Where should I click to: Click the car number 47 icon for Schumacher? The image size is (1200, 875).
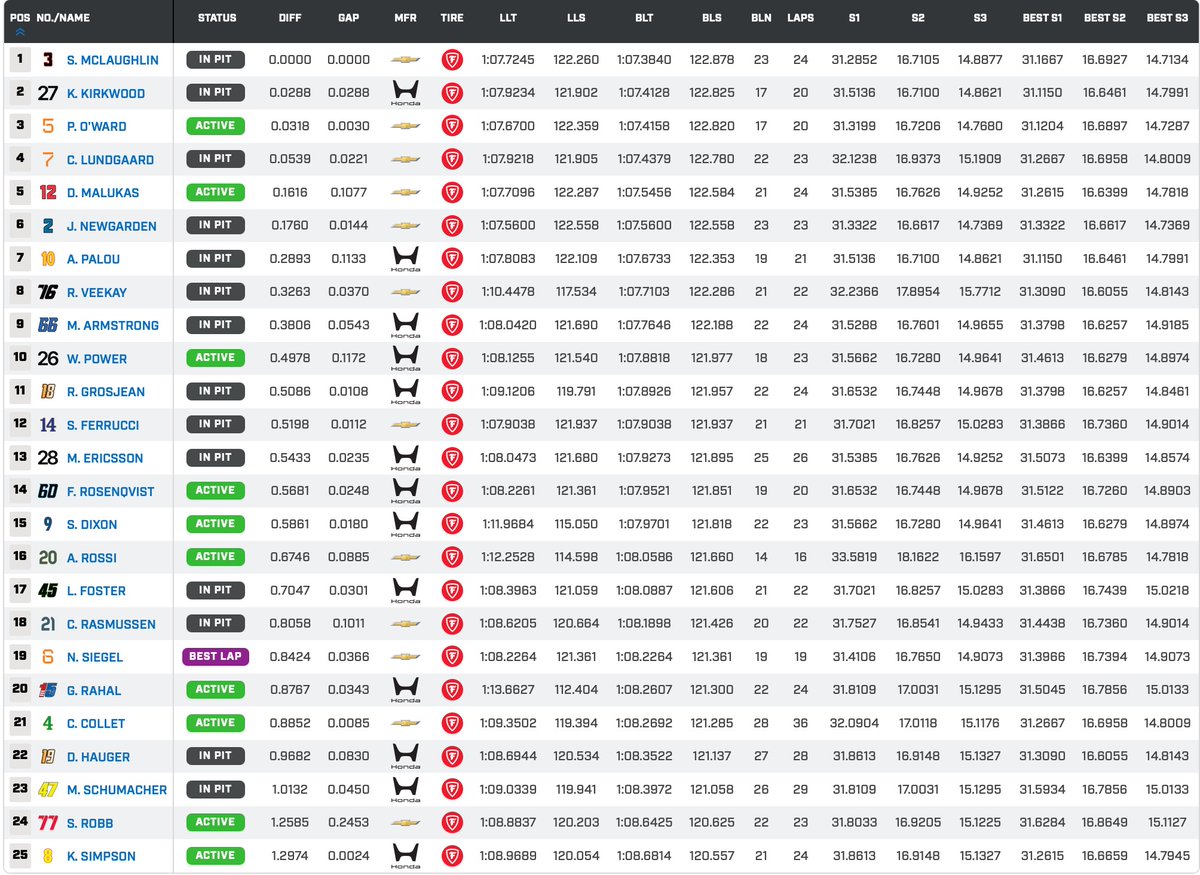tap(48, 790)
